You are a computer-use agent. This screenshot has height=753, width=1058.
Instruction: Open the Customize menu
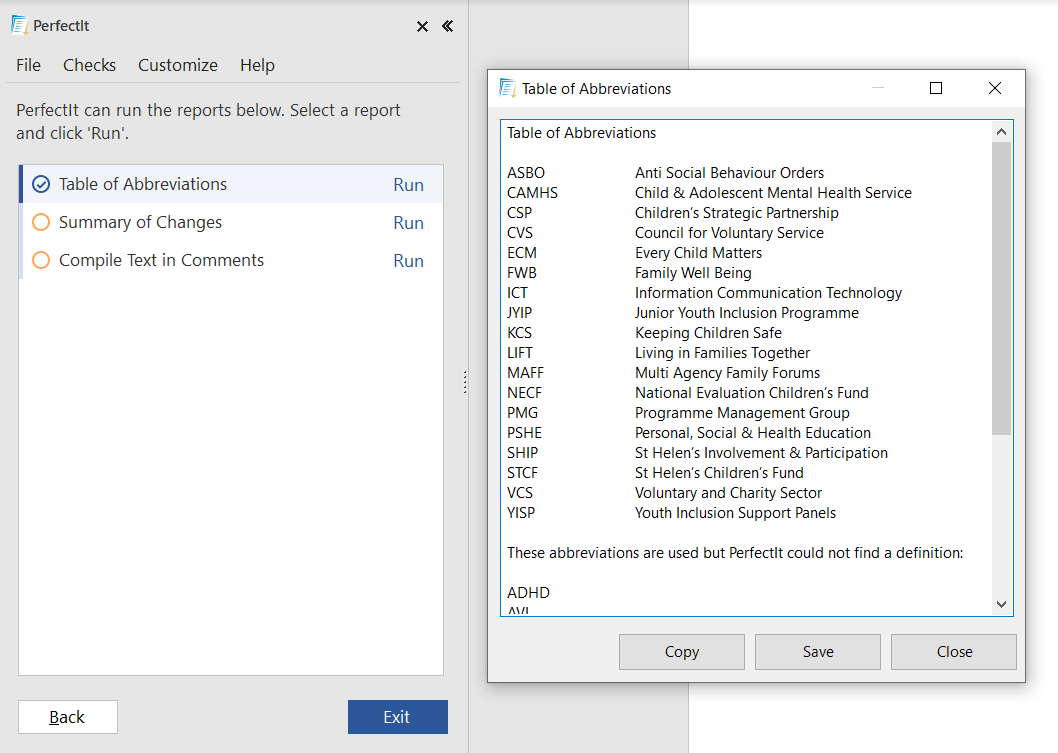(178, 65)
